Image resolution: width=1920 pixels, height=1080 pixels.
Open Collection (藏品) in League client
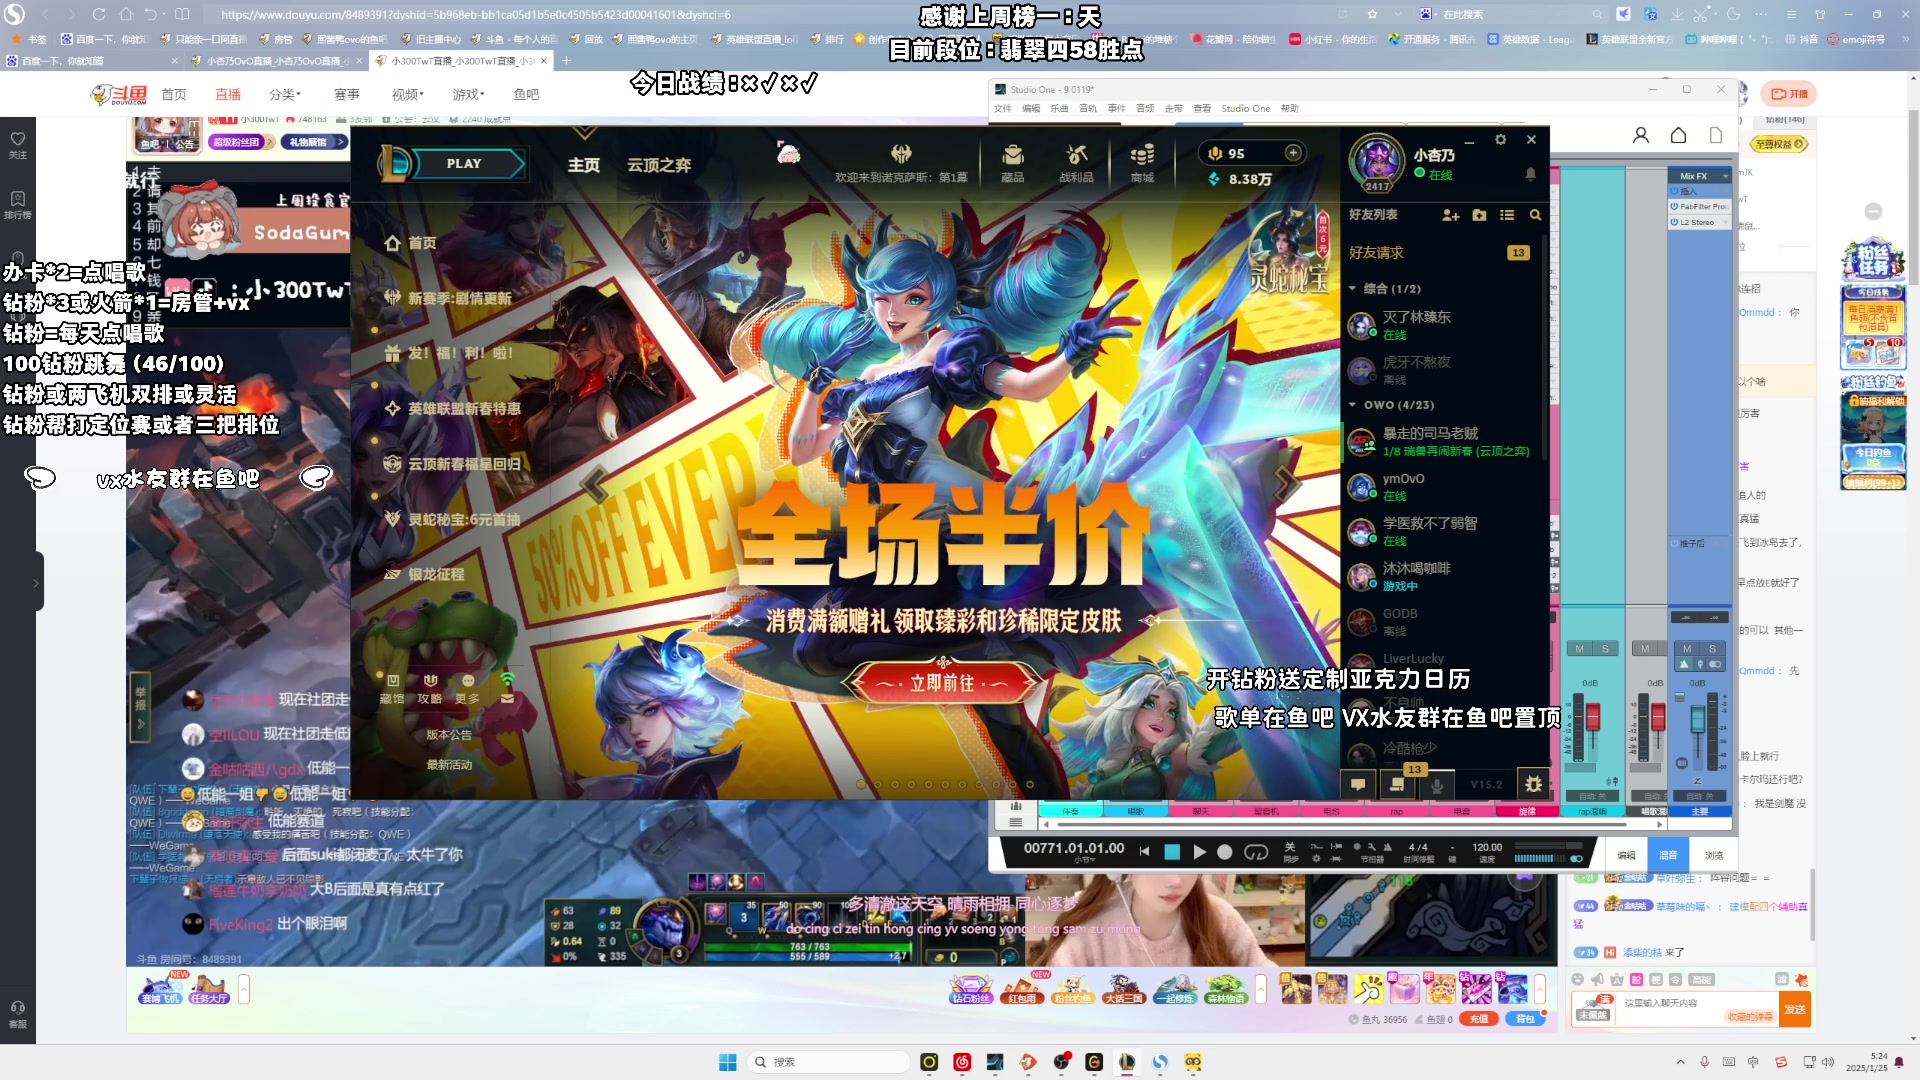click(x=1012, y=163)
